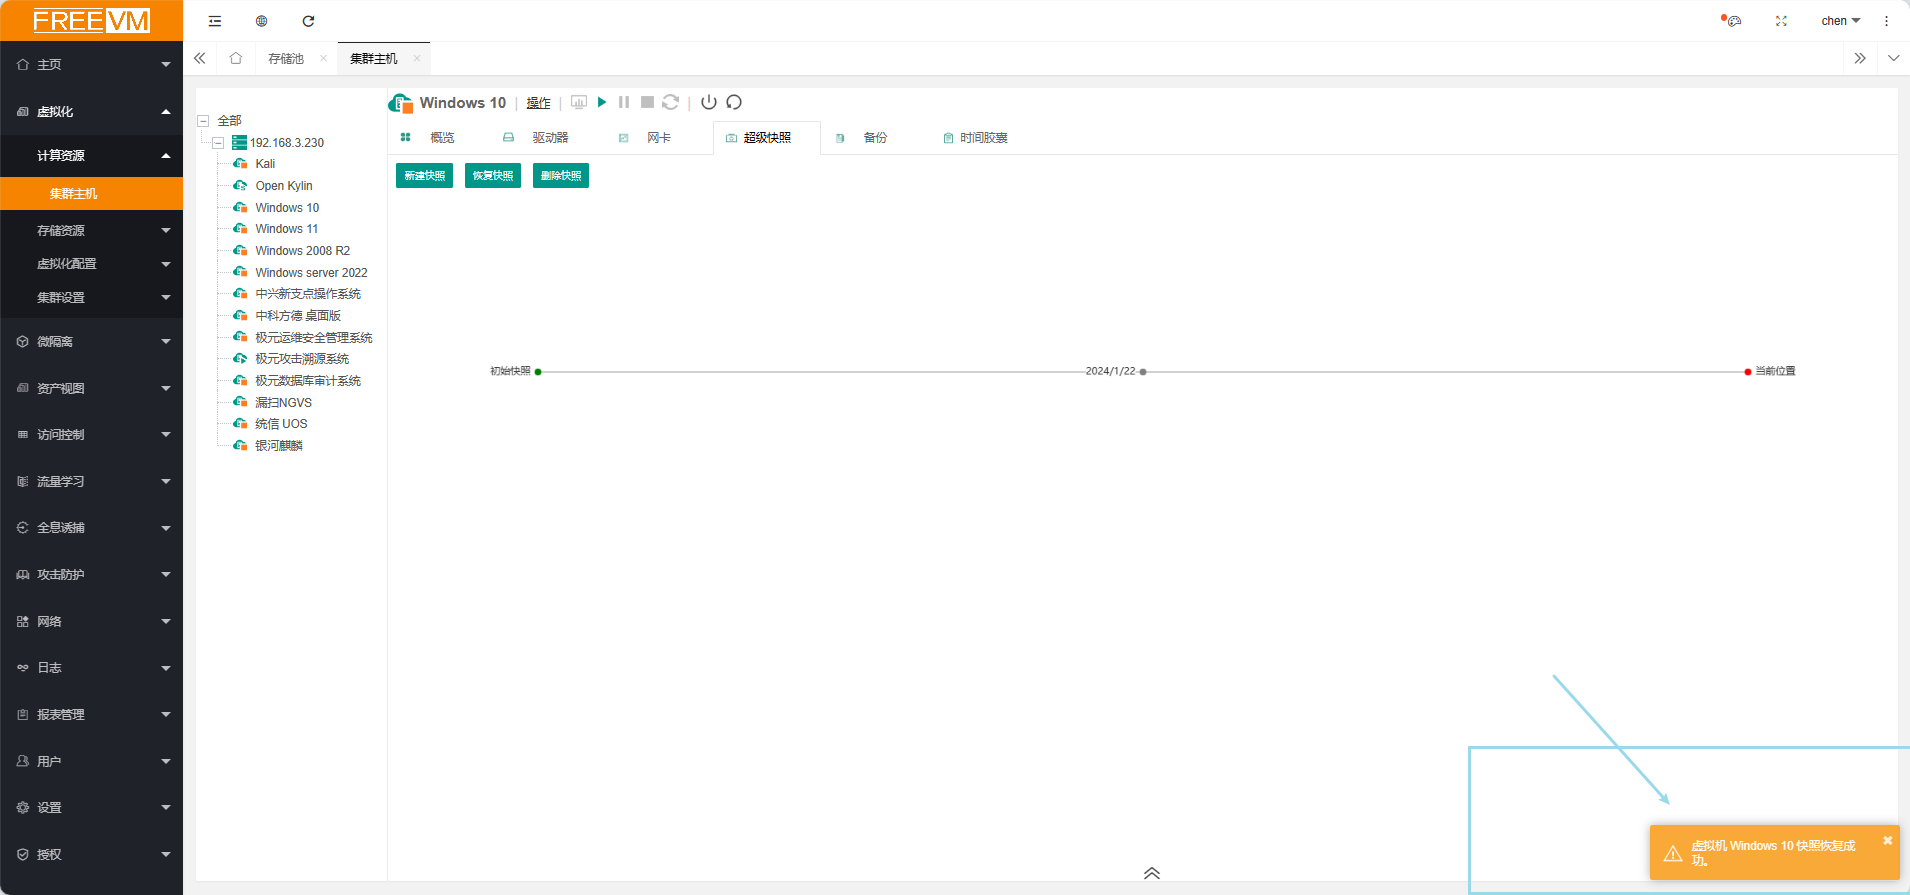1910x895 pixels.
Task: Switch to the 网卡 tab
Action: pos(658,137)
